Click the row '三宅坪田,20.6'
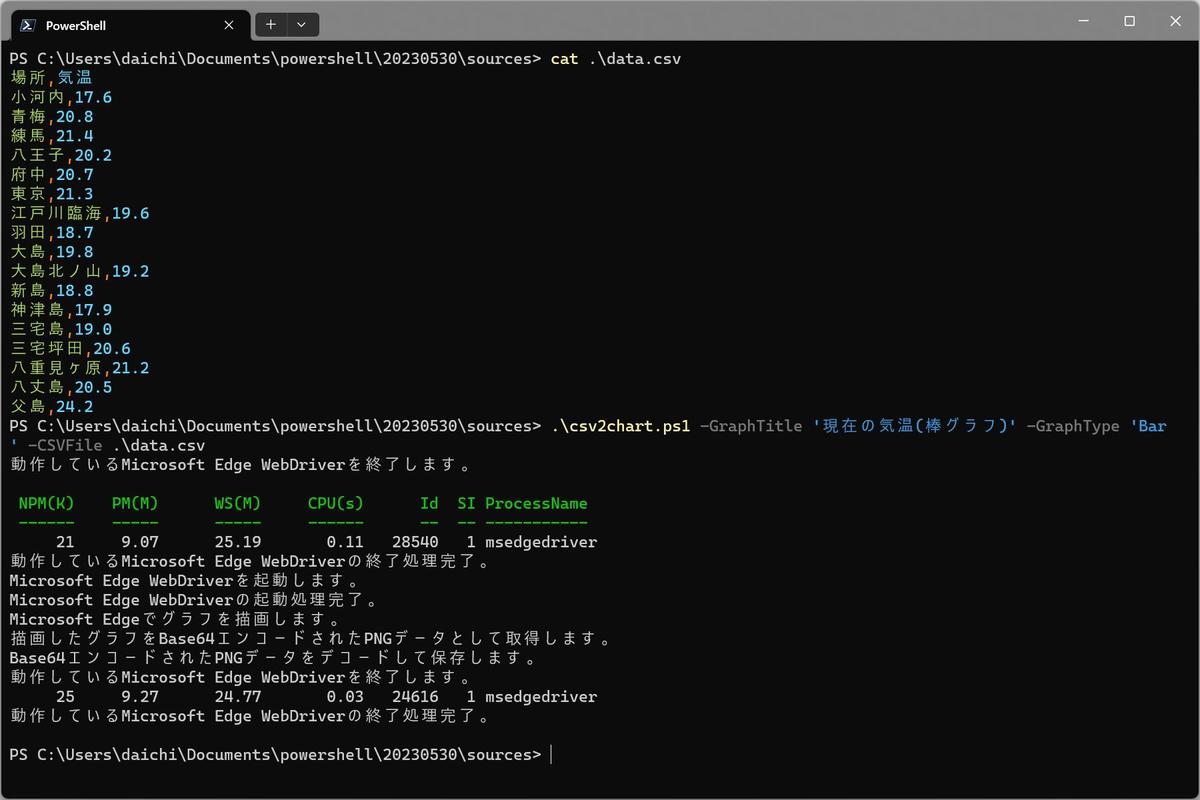Screen dimensions: 1200x800 [71, 348]
